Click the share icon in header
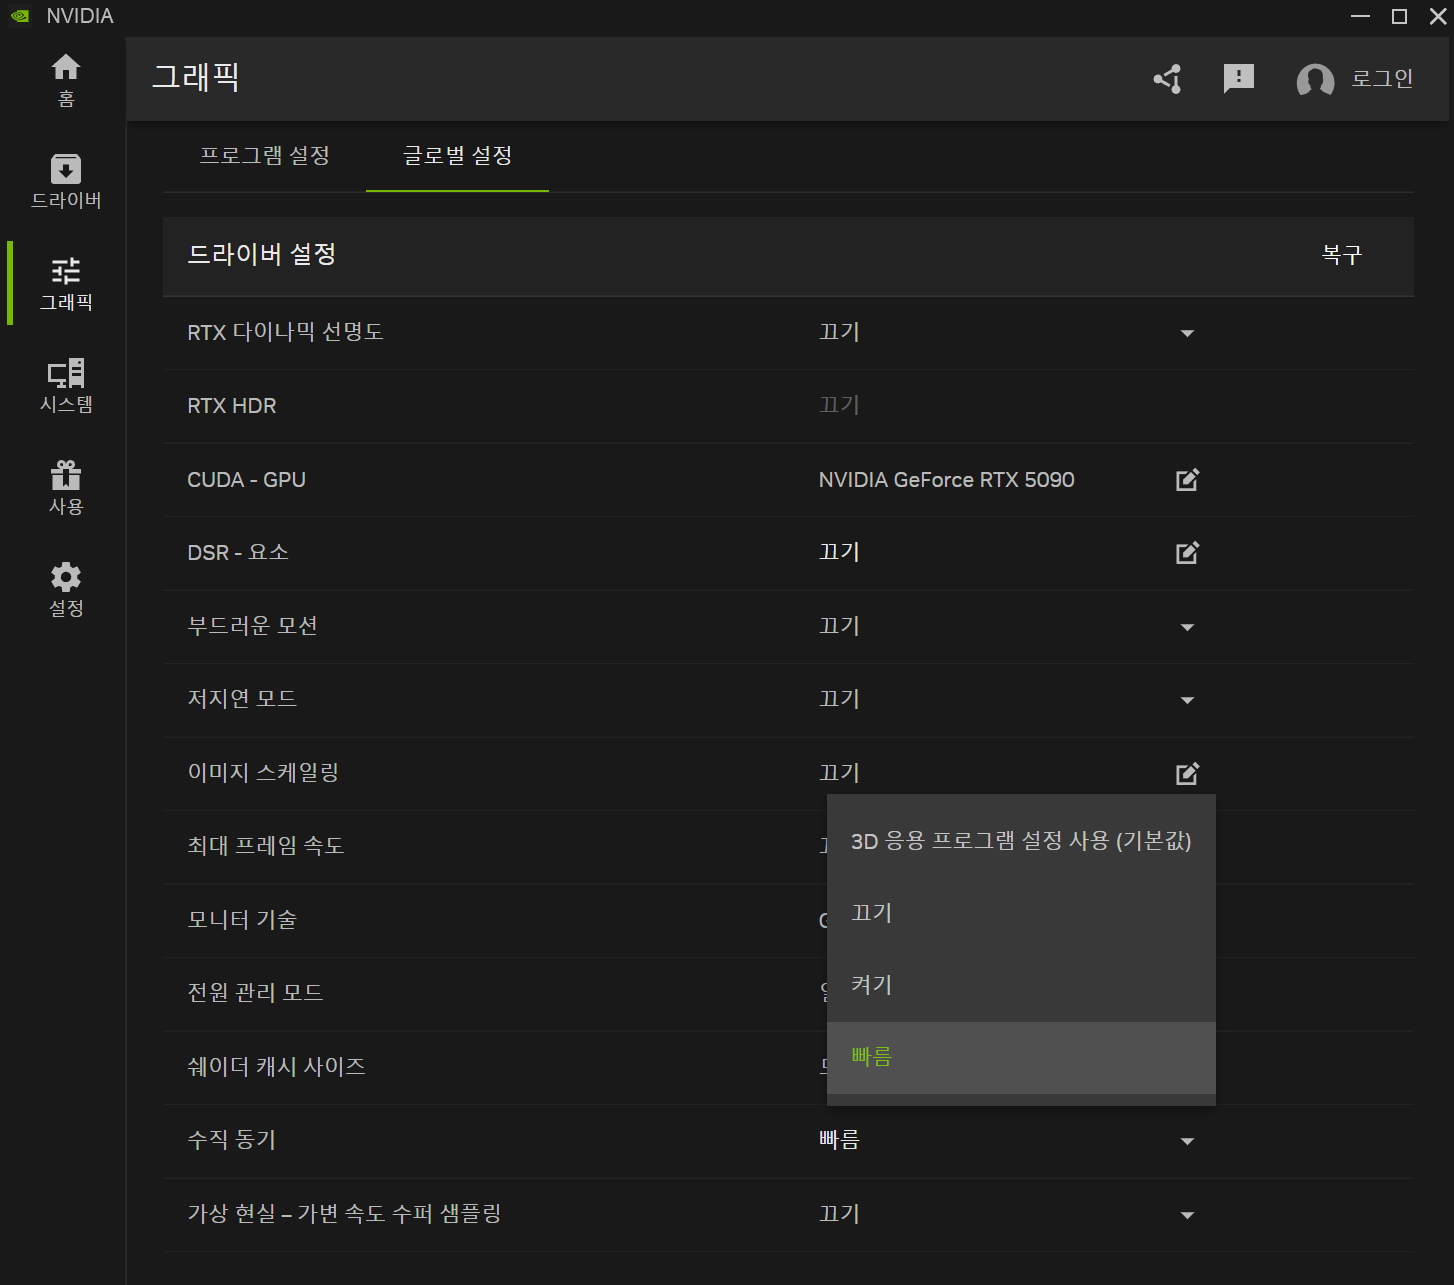The image size is (1454, 1285). click(x=1167, y=79)
